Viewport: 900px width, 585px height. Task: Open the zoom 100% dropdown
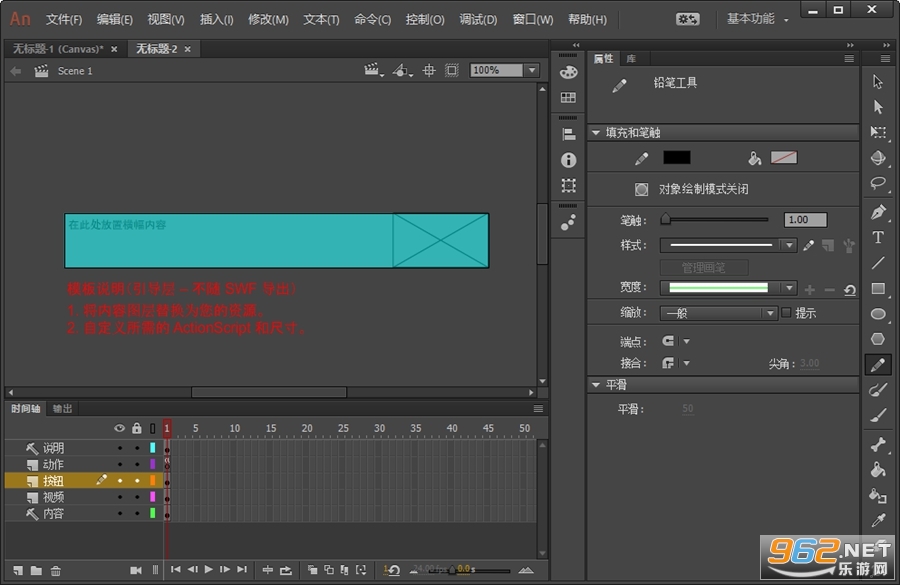pos(532,70)
